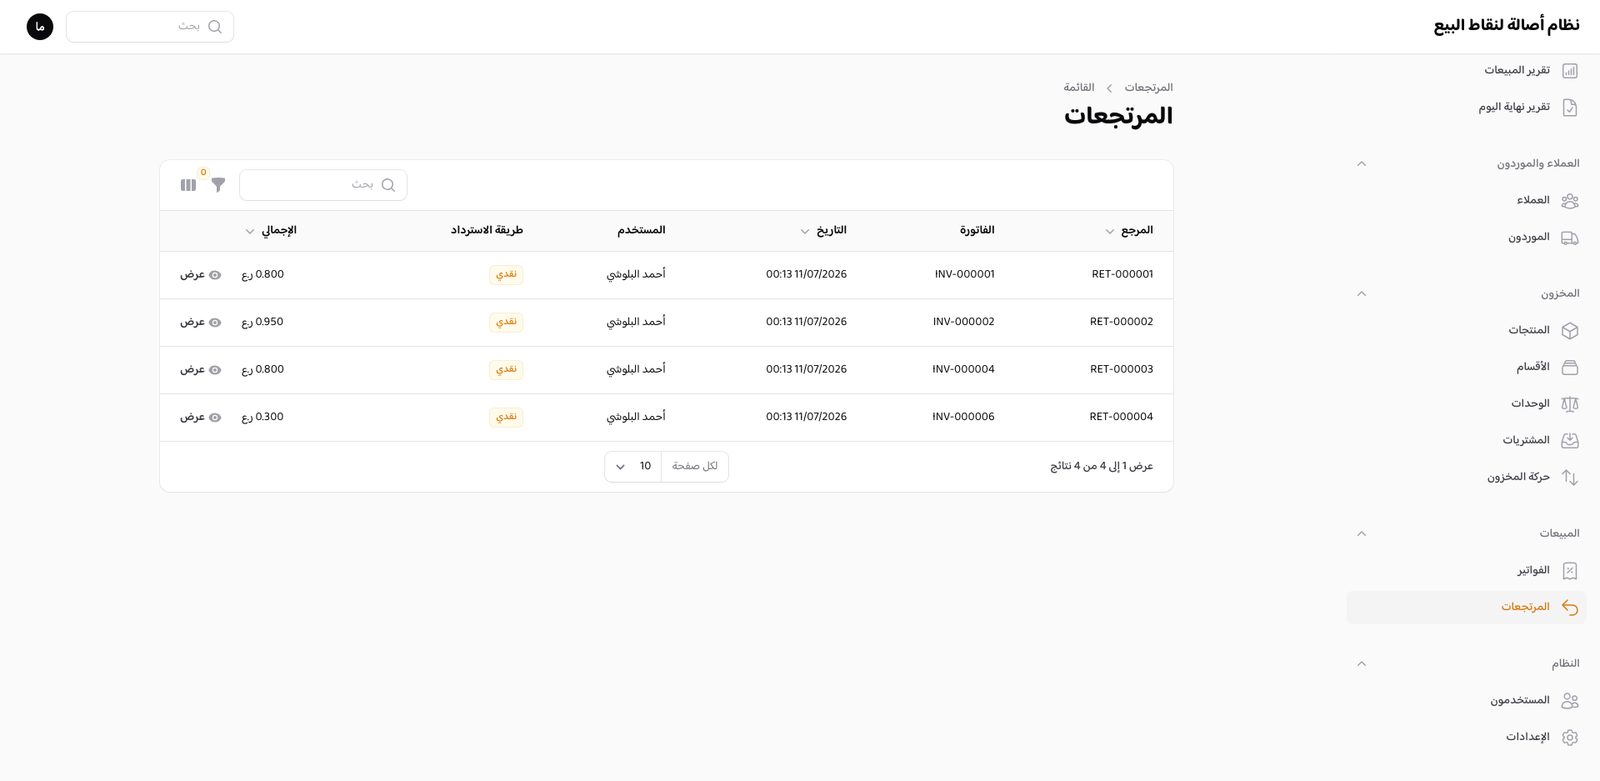The width and height of the screenshot is (1600, 781).
Task: Collapse the المخزون sidebar section
Action: coord(1361,294)
